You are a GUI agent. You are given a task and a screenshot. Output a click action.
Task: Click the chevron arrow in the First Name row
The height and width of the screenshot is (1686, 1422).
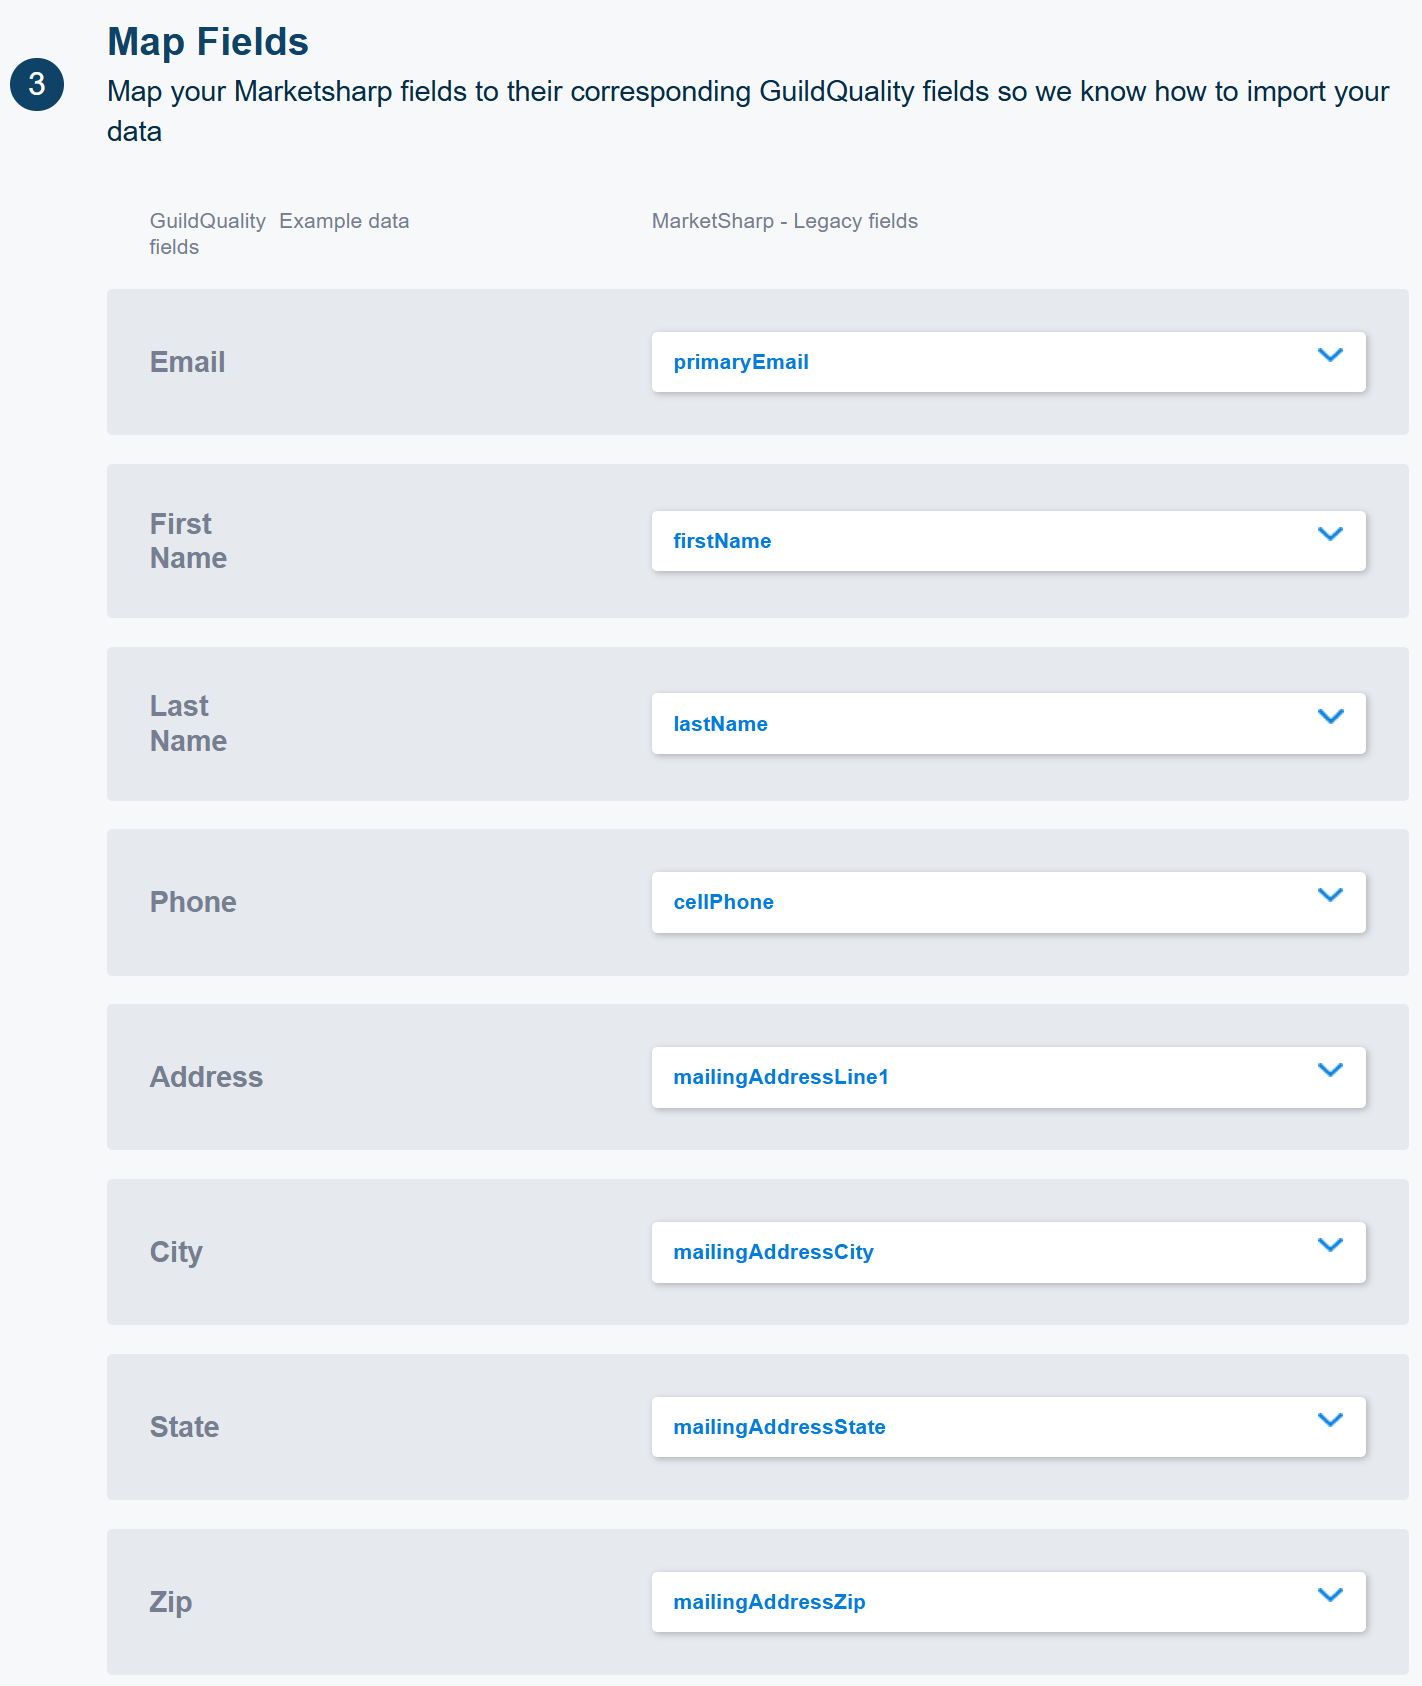click(x=1330, y=534)
